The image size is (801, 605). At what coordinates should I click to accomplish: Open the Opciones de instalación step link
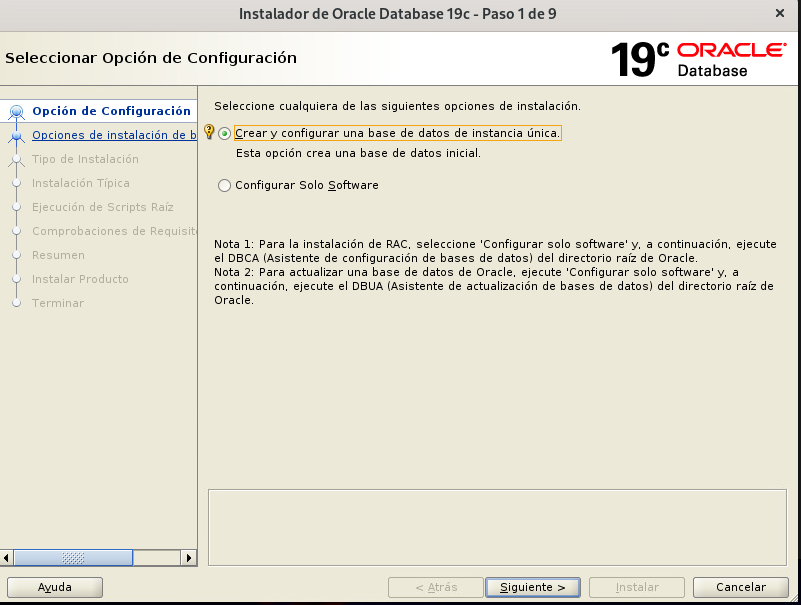pyautogui.click(x=113, y=135)
